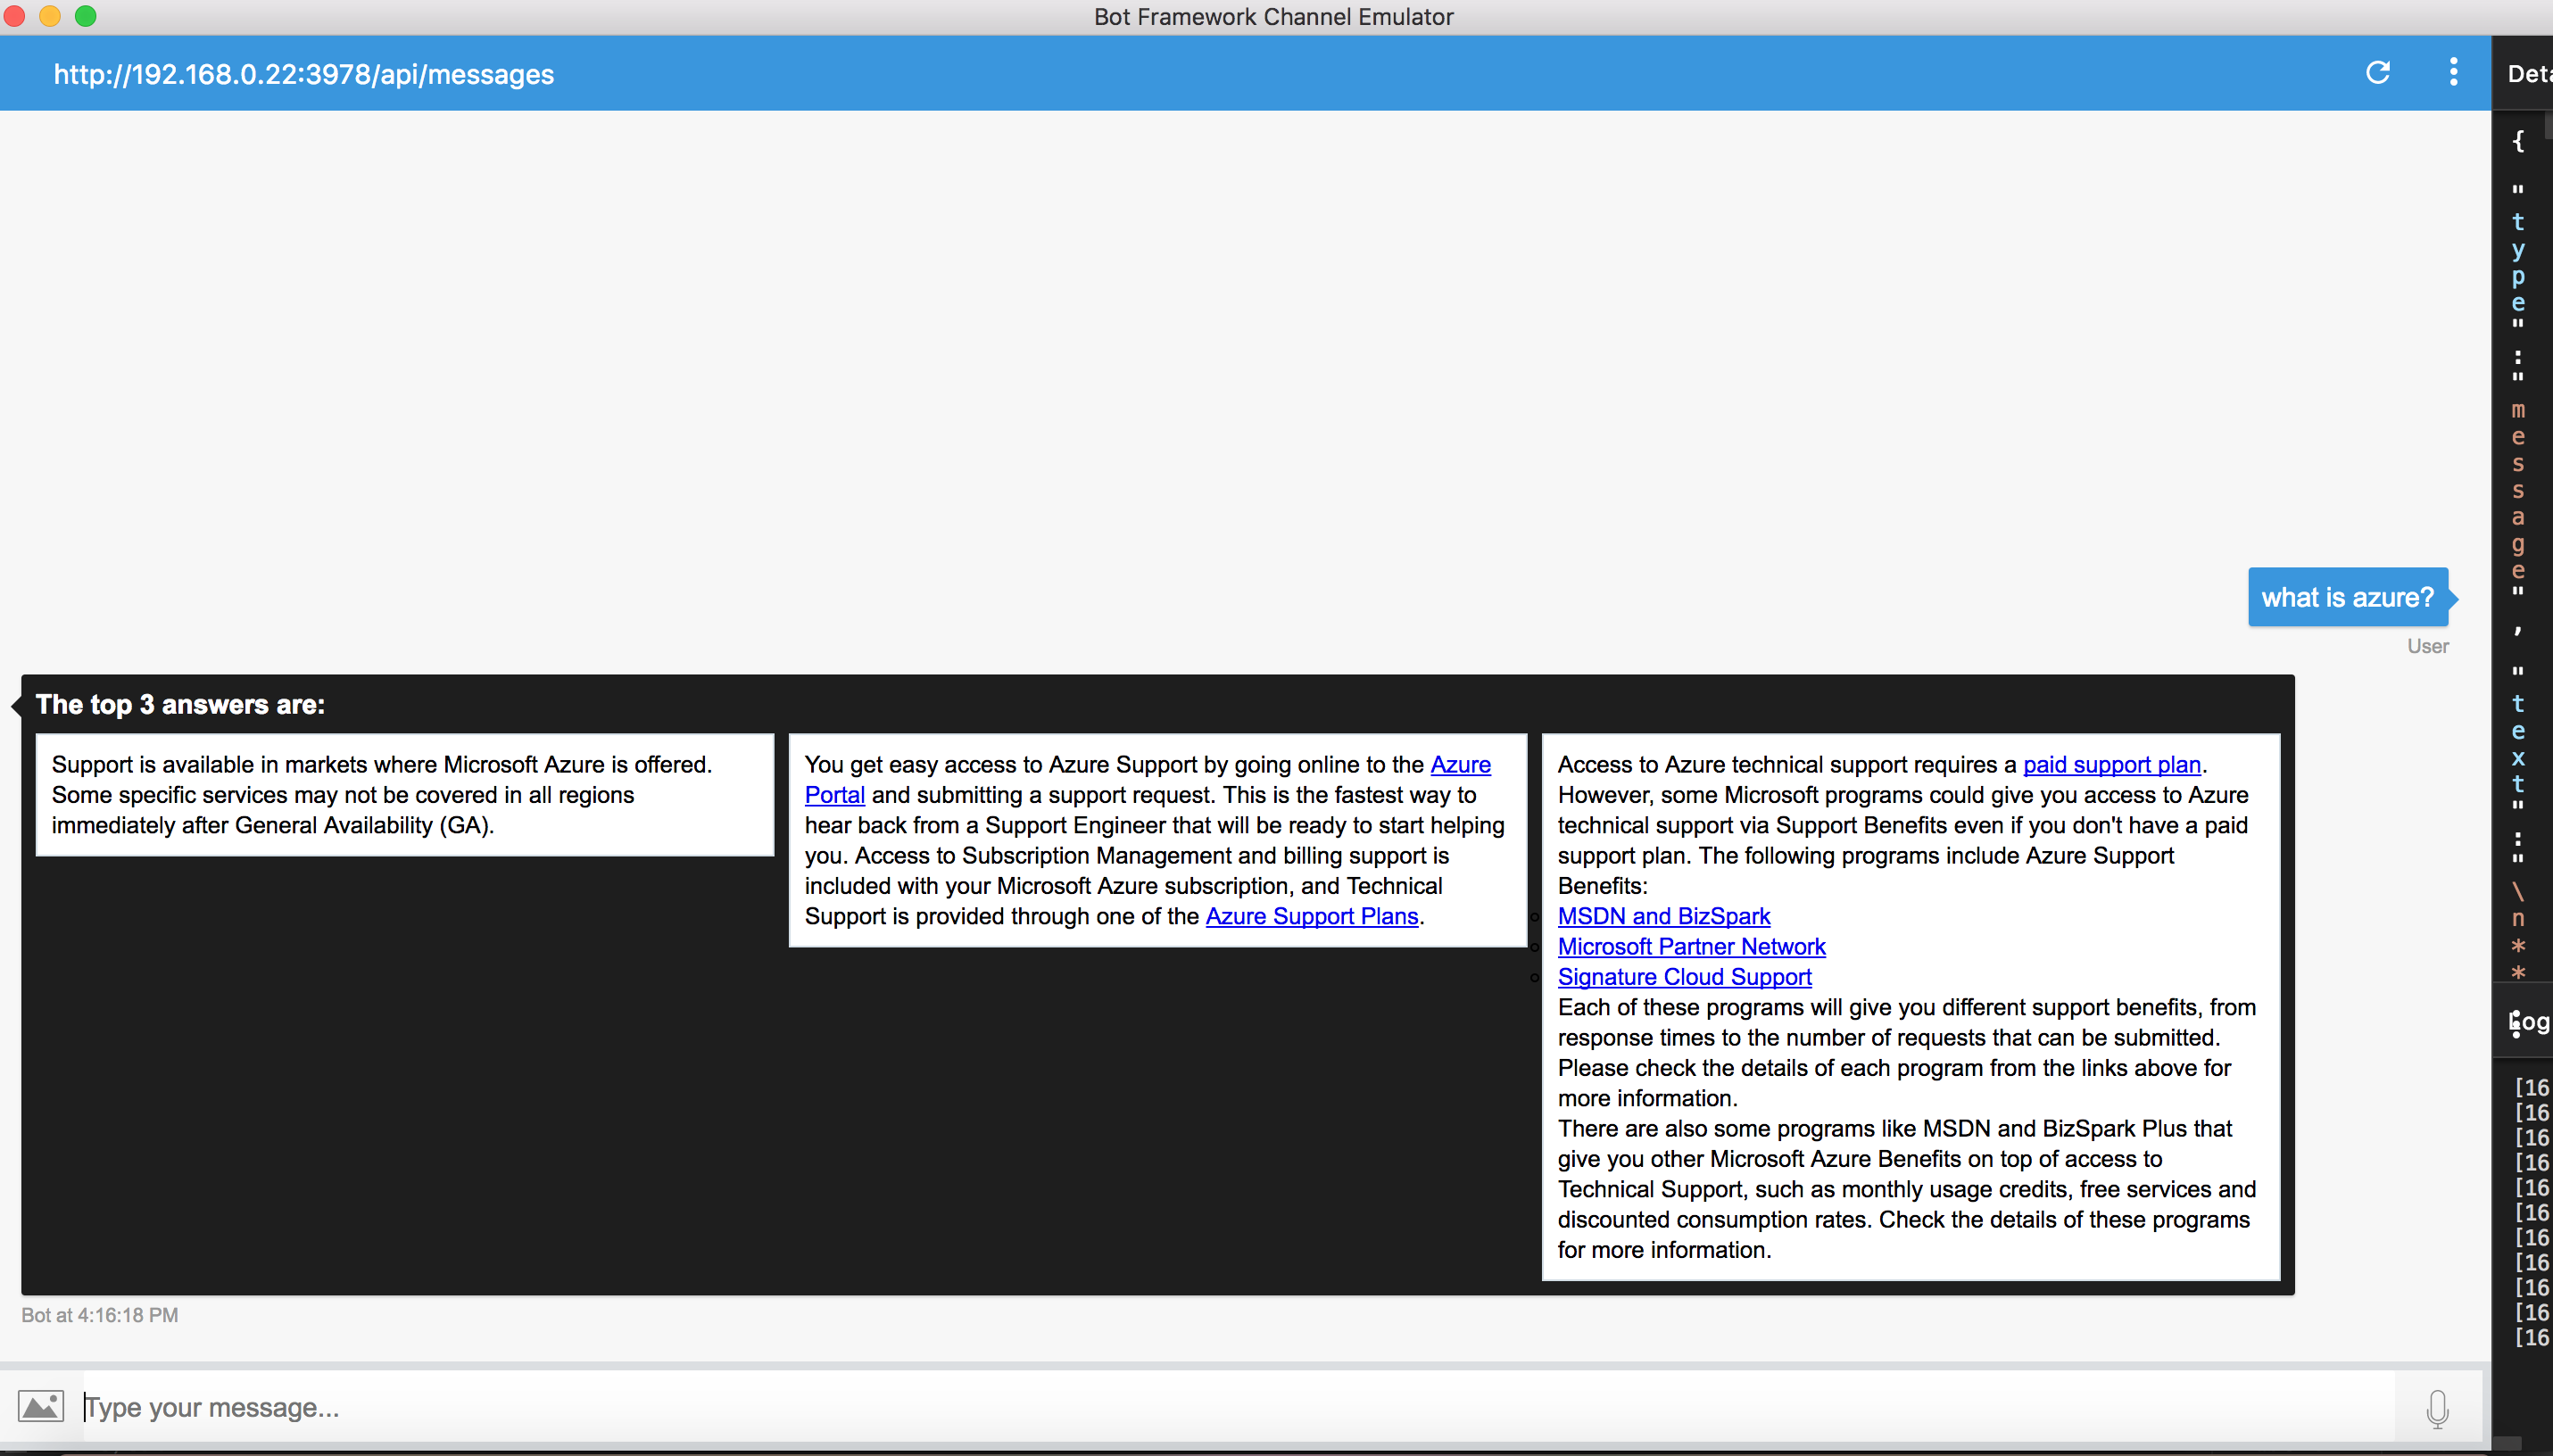Select the 'what is azure?' user message
This screenshot has width=2553, height=1456.
(2347, 597)
